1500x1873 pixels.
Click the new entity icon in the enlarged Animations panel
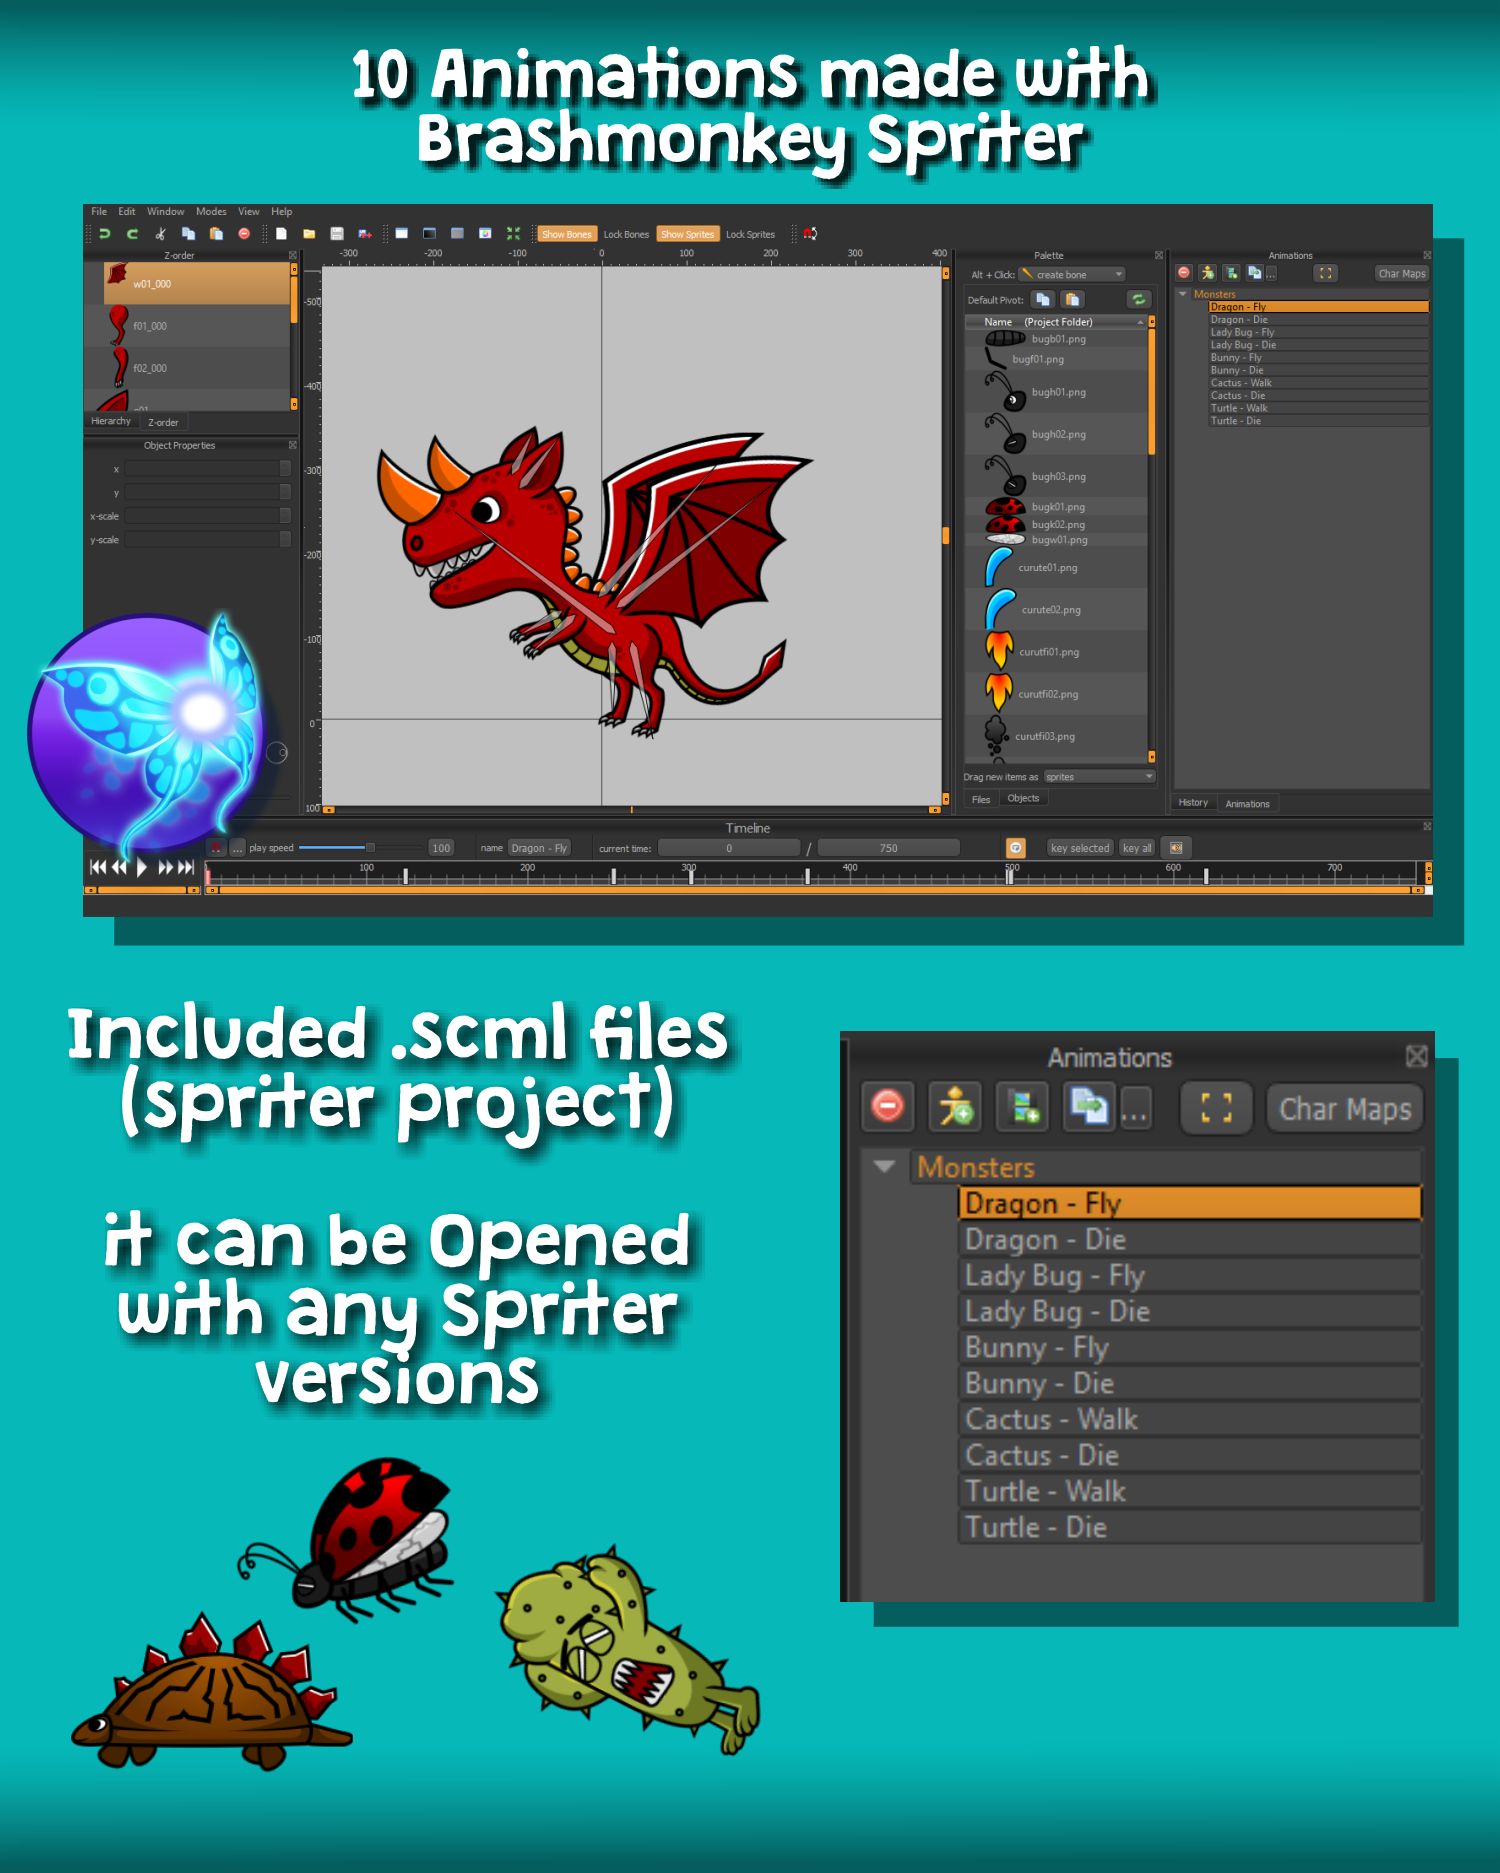pos(955,1107)
